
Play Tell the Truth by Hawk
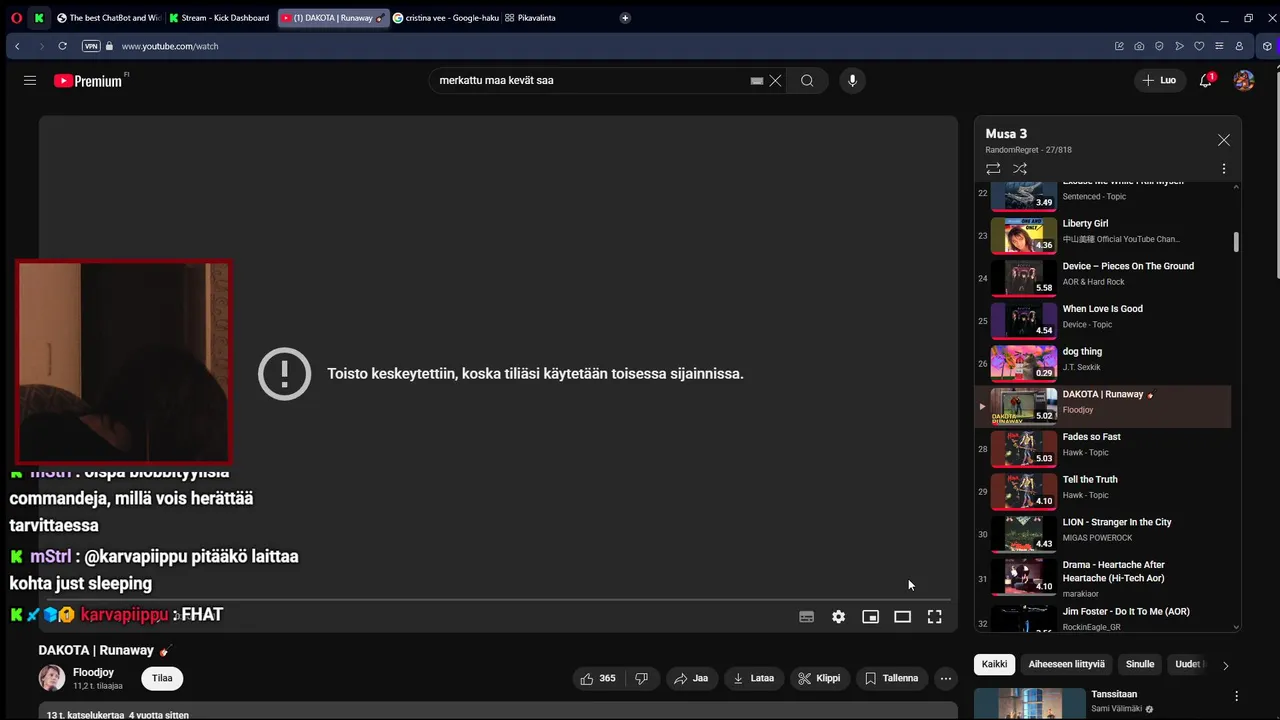coord(1102,492)
